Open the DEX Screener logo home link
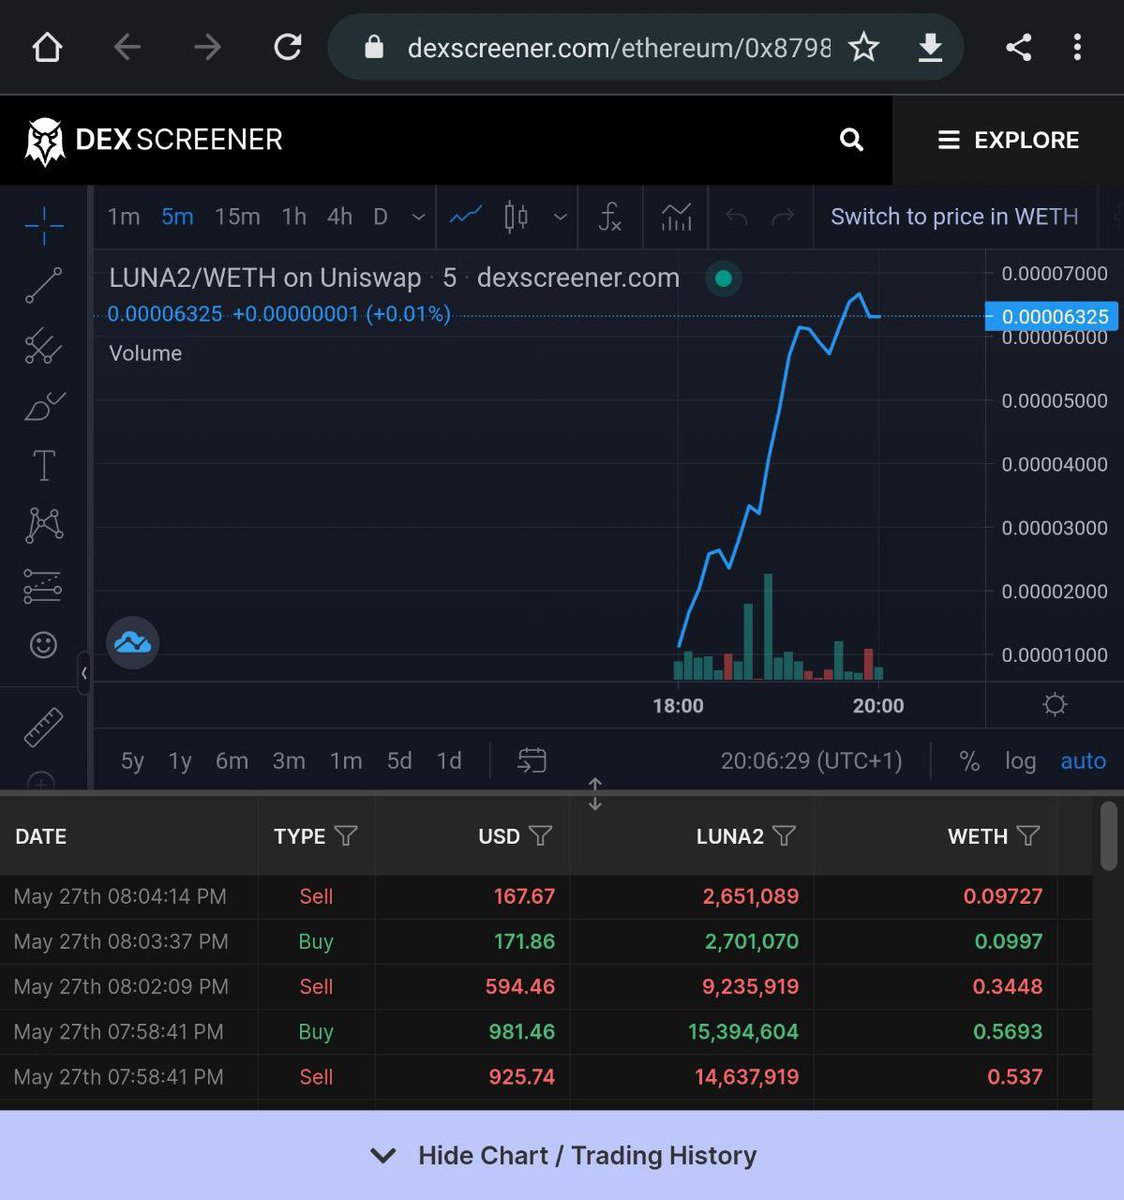The height and width of the screenshot is (1200, 1124). pos(154,140)
